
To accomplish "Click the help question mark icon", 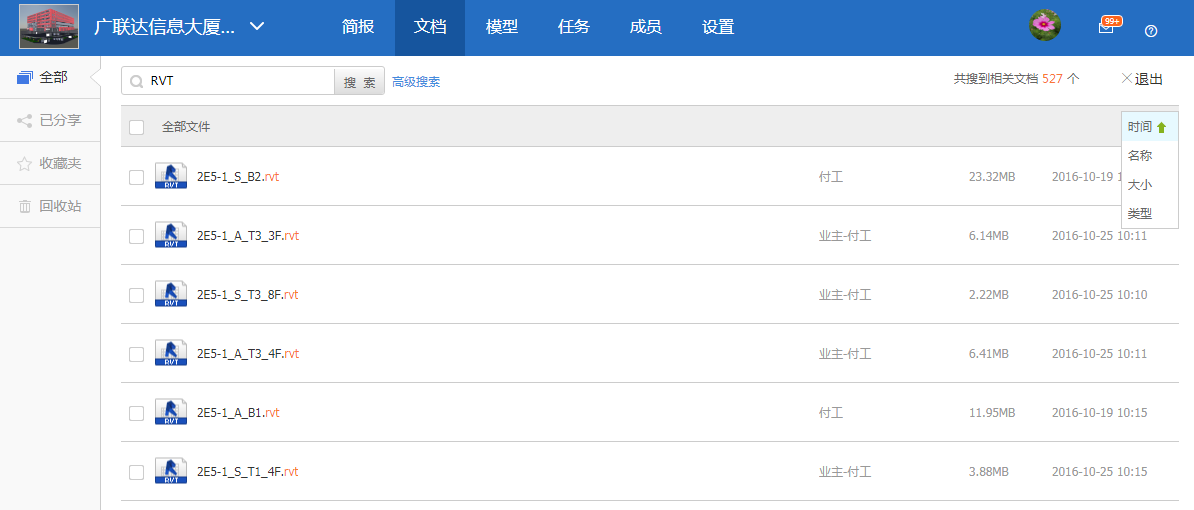I will (1151, 30).
